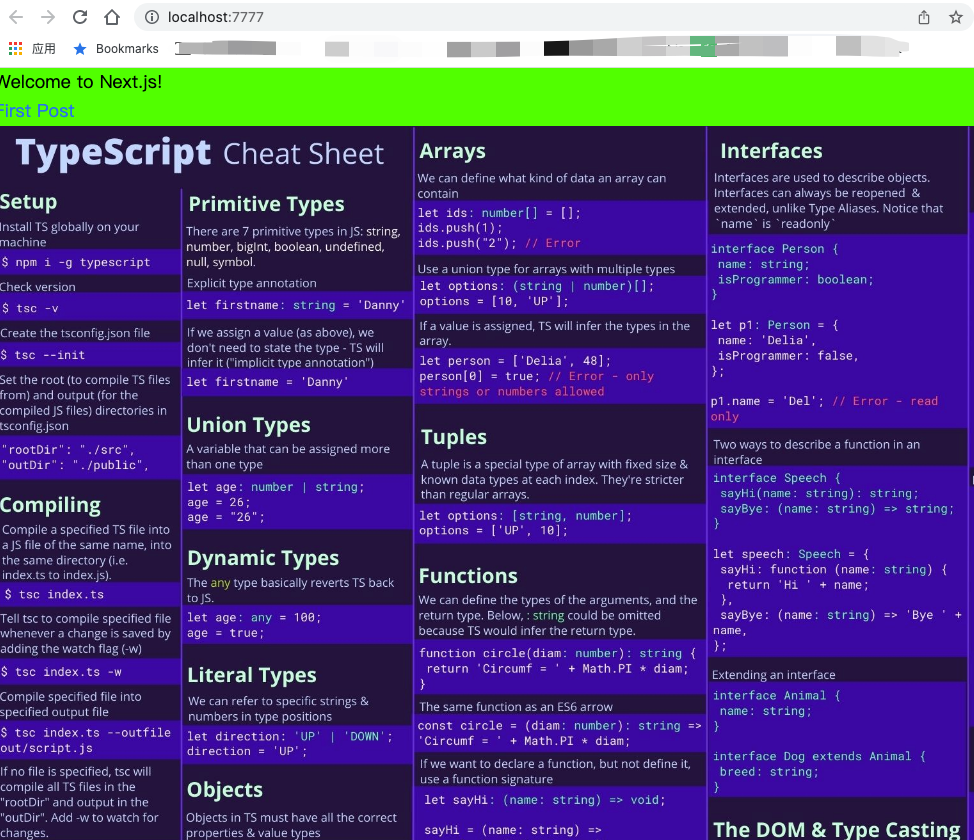The height and width of the screenshot is (840, 974).
Task: Click "let direction: 'UP' | 'DOWN';" code
Action: click(289, 736)
